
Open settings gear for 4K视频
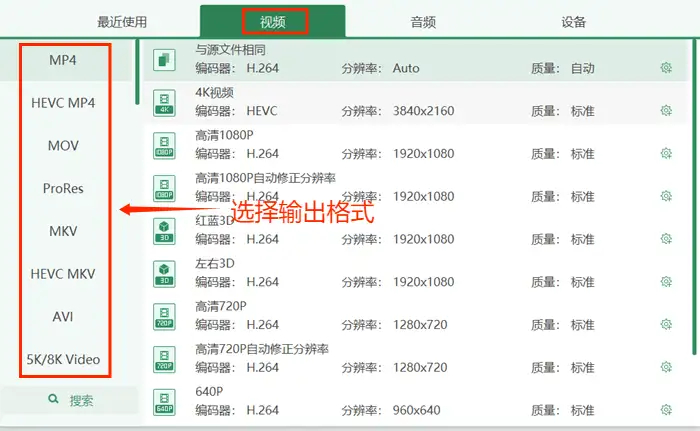pos(666,110)
